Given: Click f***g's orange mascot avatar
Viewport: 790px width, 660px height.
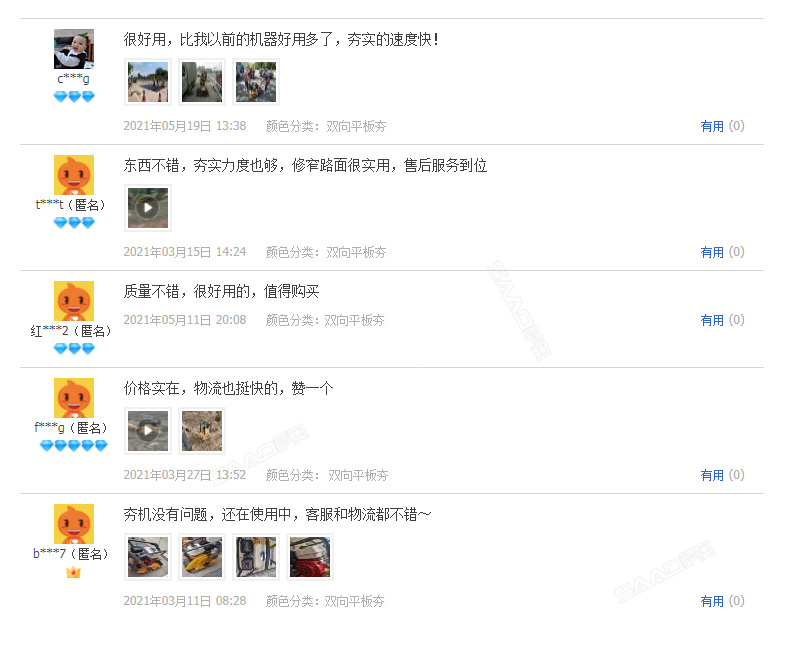Looking at the screenshot, I should click(74, 398).
